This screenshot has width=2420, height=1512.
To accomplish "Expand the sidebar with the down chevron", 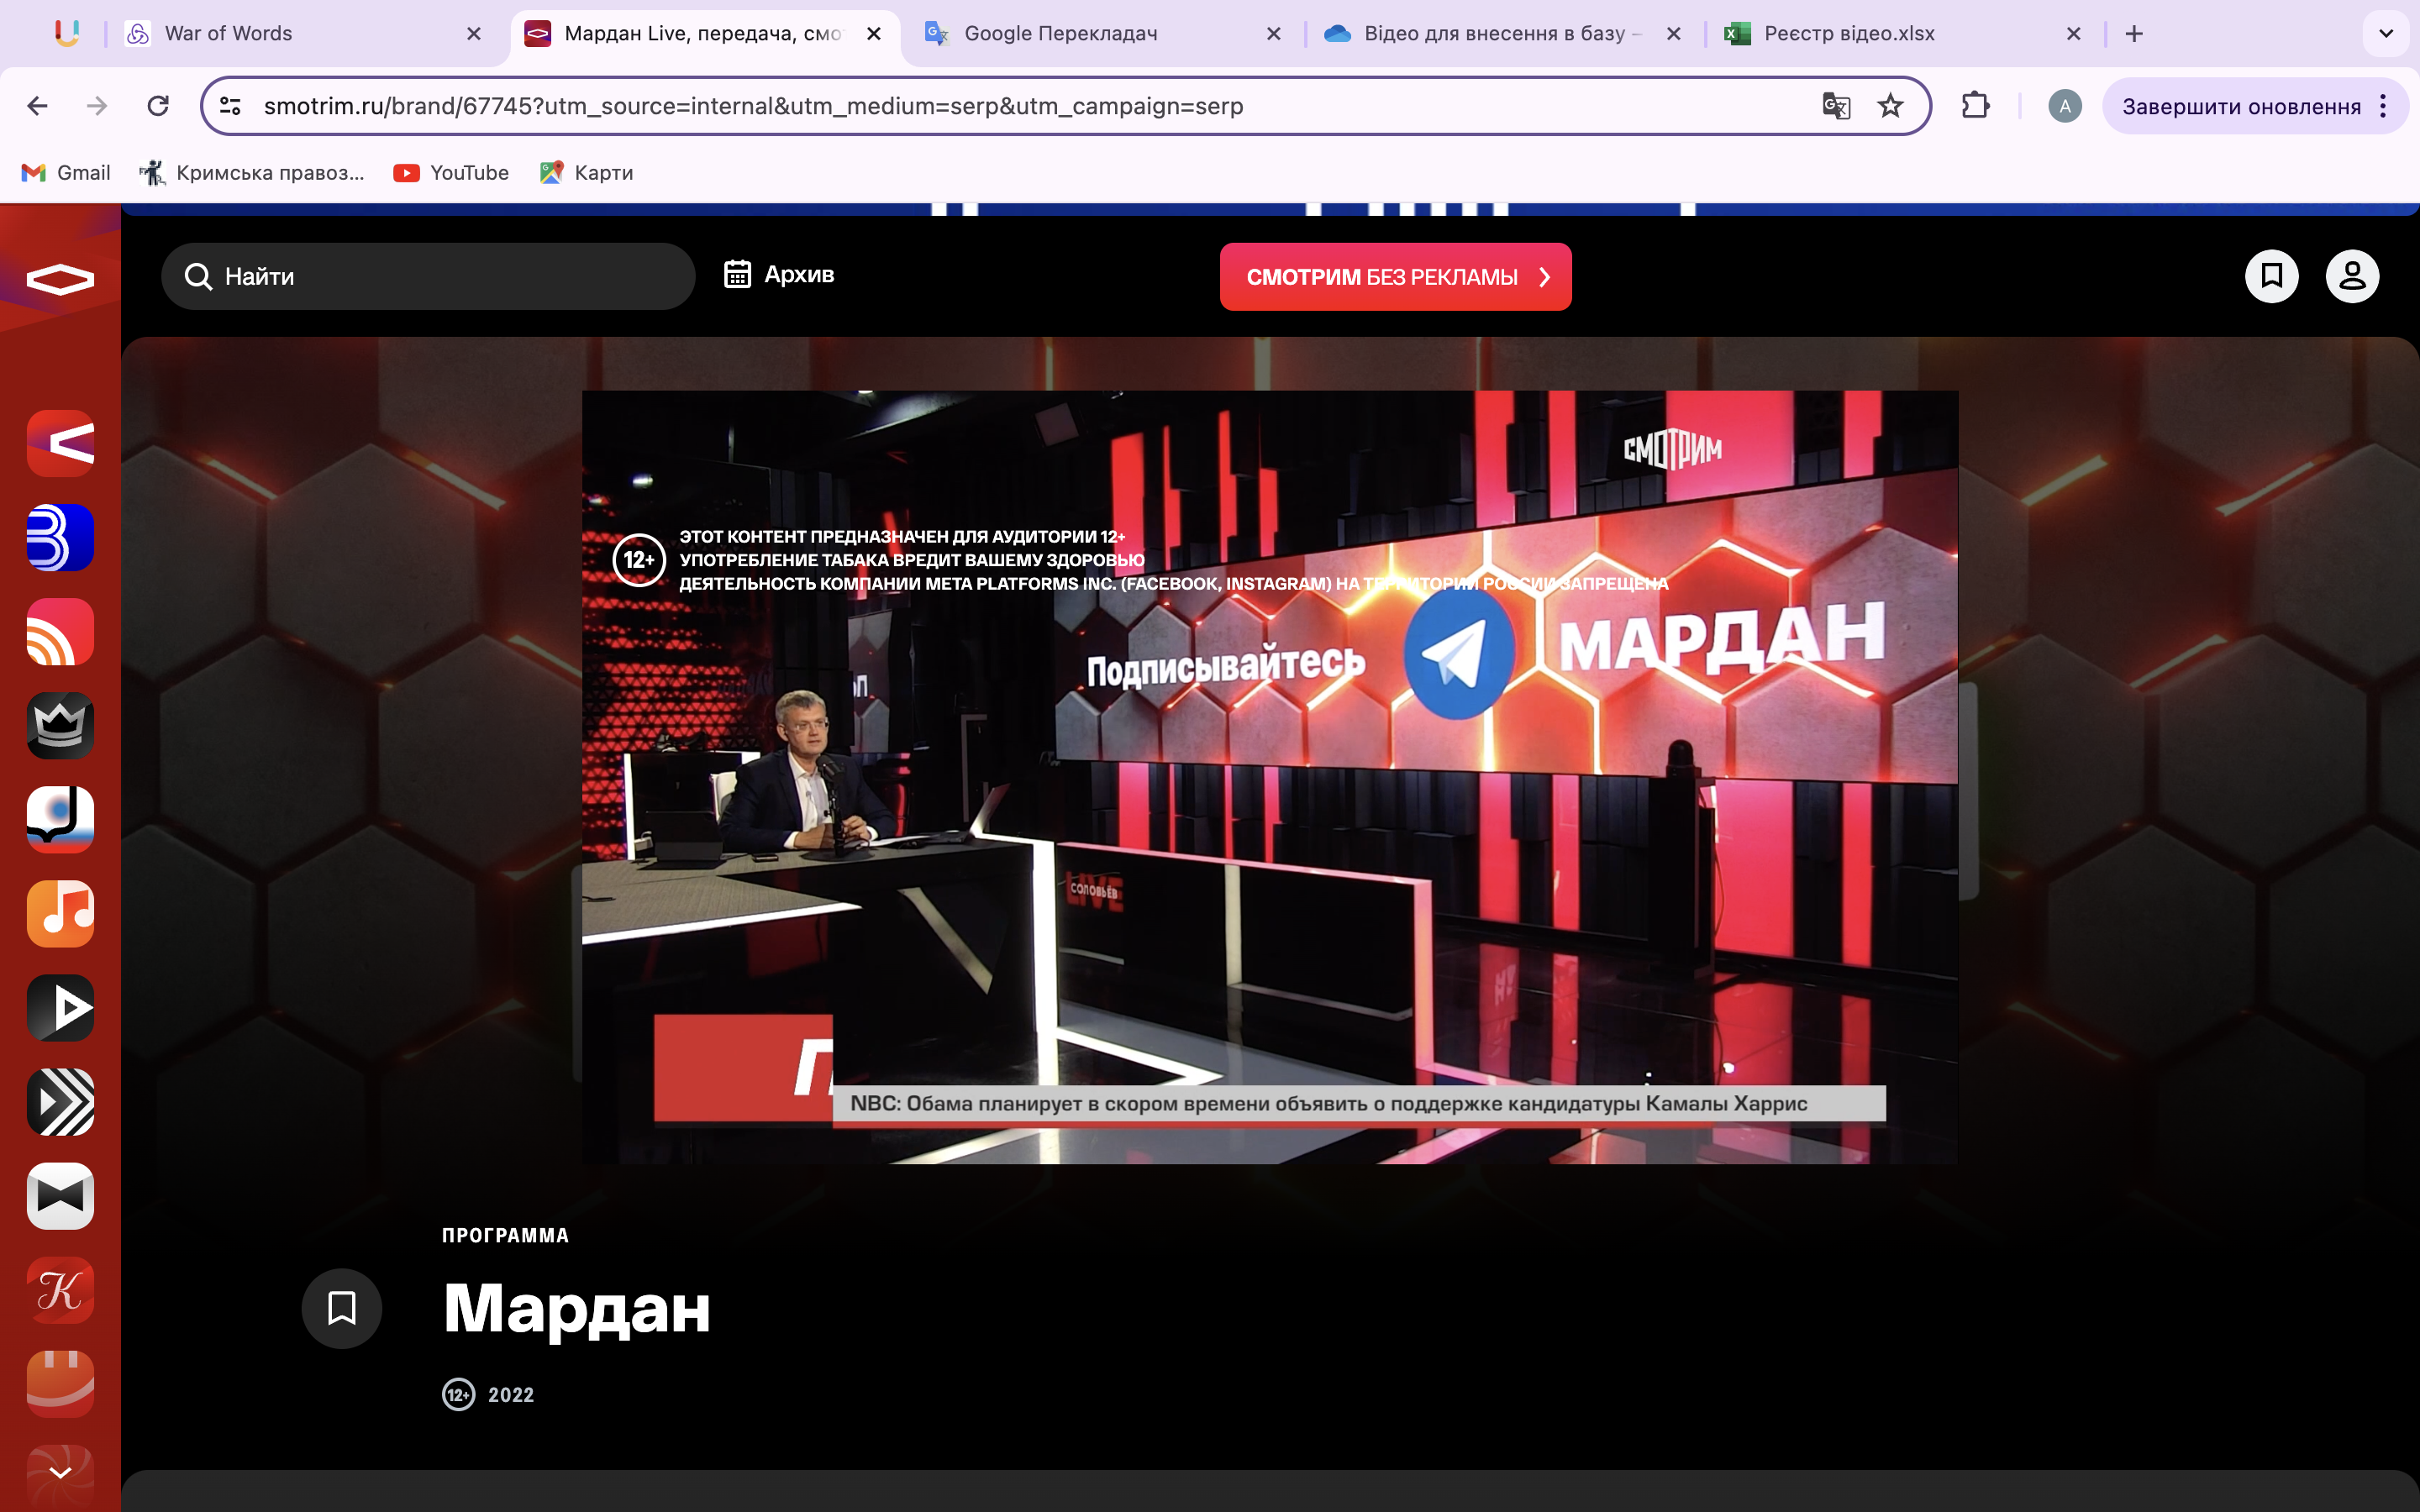I will coord(60,1472).
